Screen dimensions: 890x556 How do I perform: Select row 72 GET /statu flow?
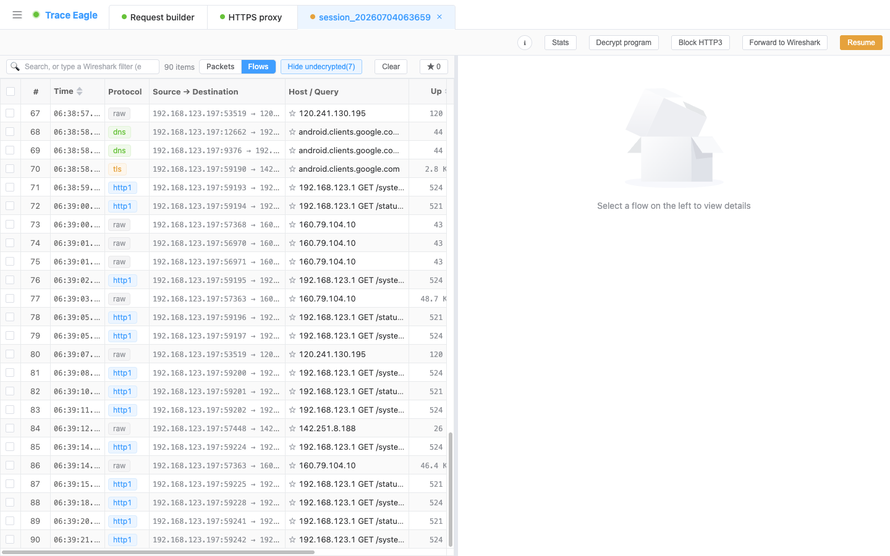[x=224, y=206]
